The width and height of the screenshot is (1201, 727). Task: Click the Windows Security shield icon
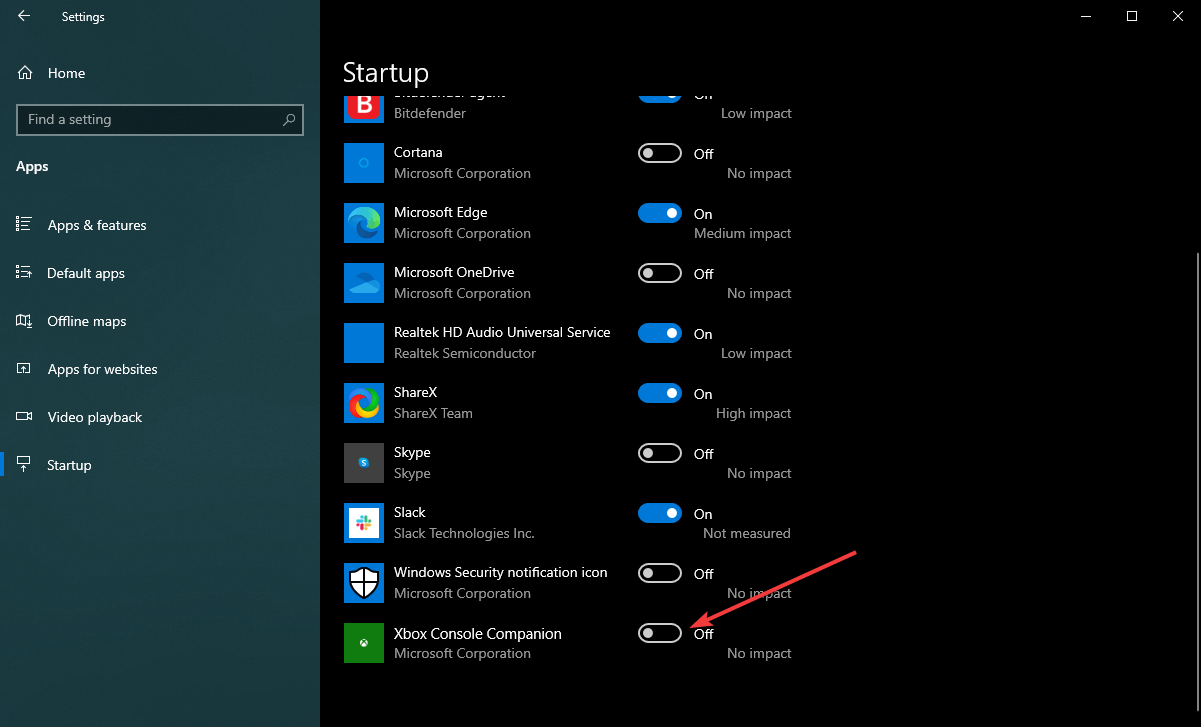pos(364,583)
